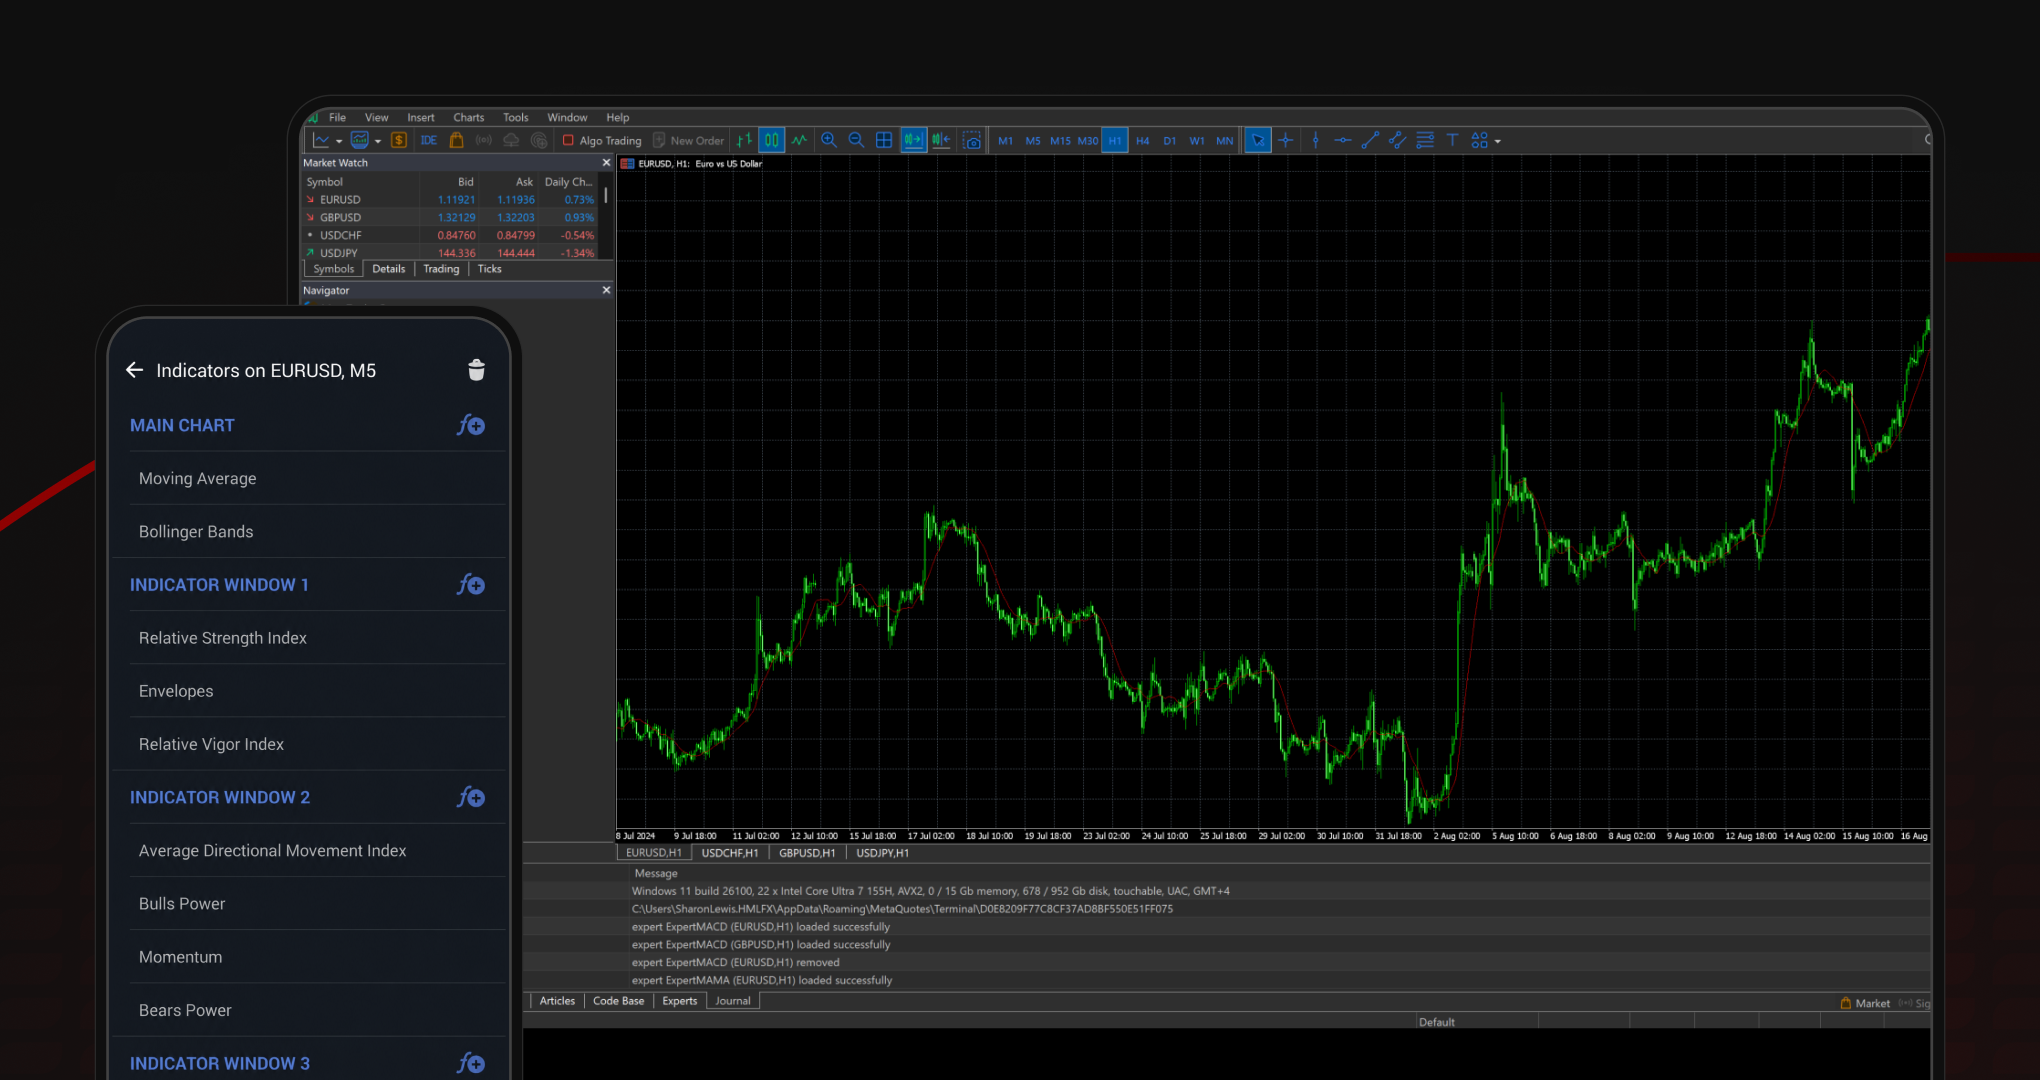Select the Fibonacci retracement tool
The image size is (2040, 1080).
click(1425, 141)
